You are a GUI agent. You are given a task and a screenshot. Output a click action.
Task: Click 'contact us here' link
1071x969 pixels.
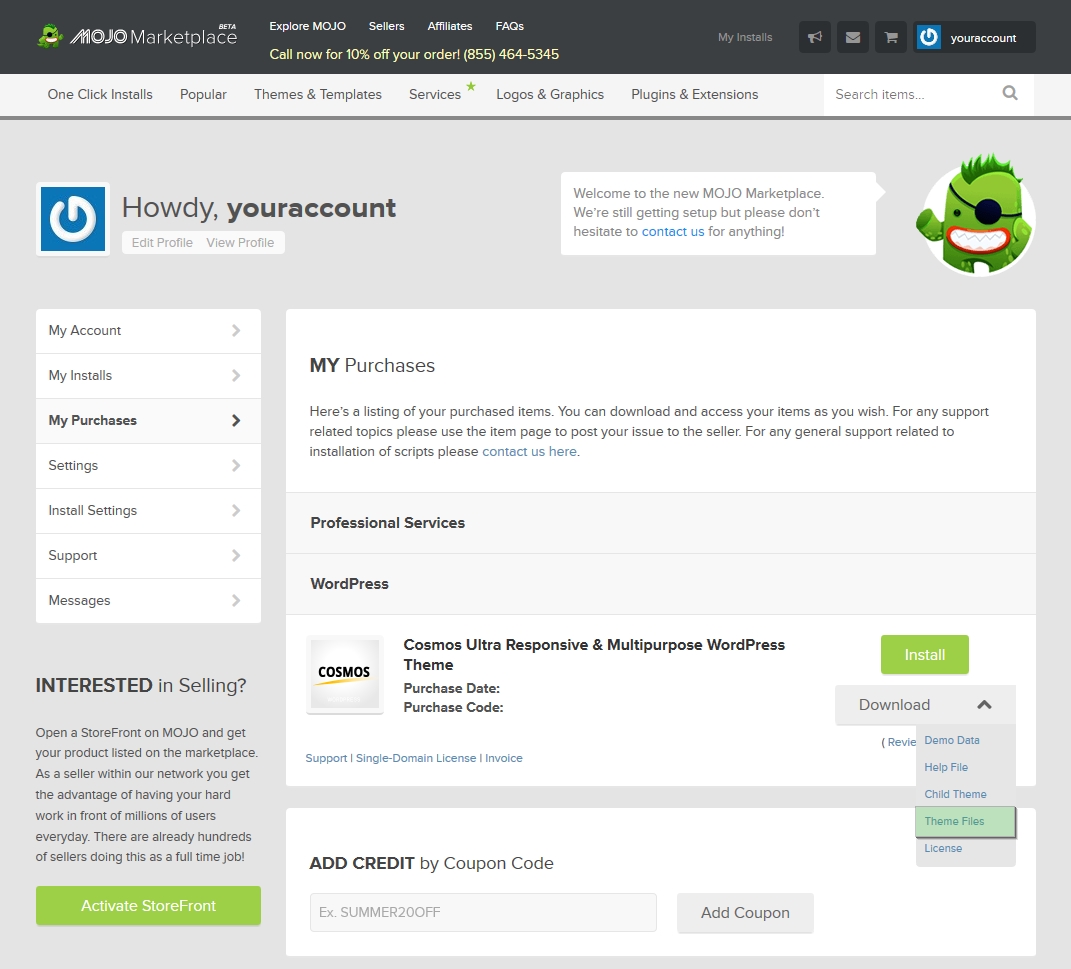click(x=529, y=451)
